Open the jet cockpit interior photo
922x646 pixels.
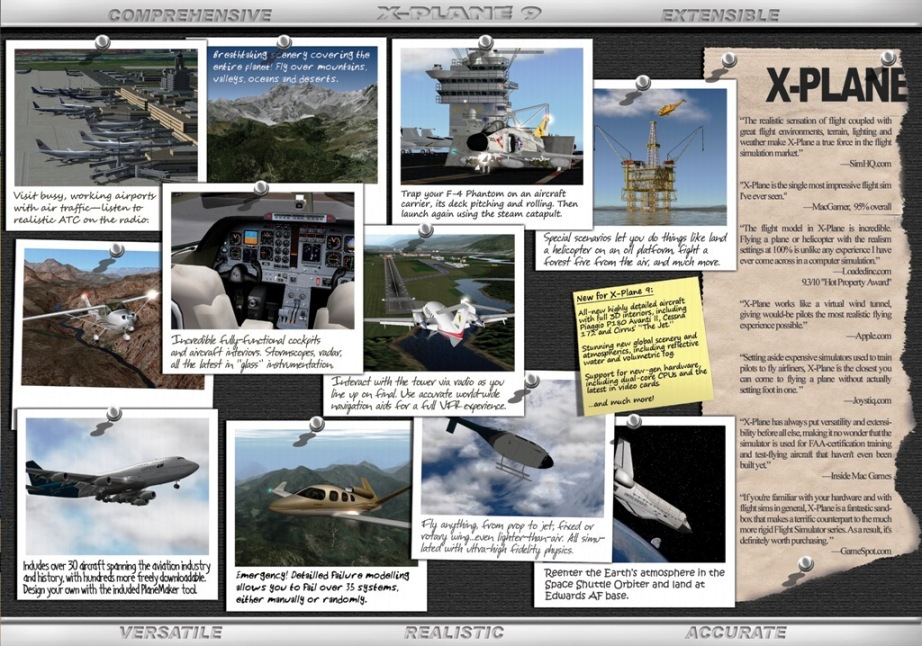click(x=263, y=260)
